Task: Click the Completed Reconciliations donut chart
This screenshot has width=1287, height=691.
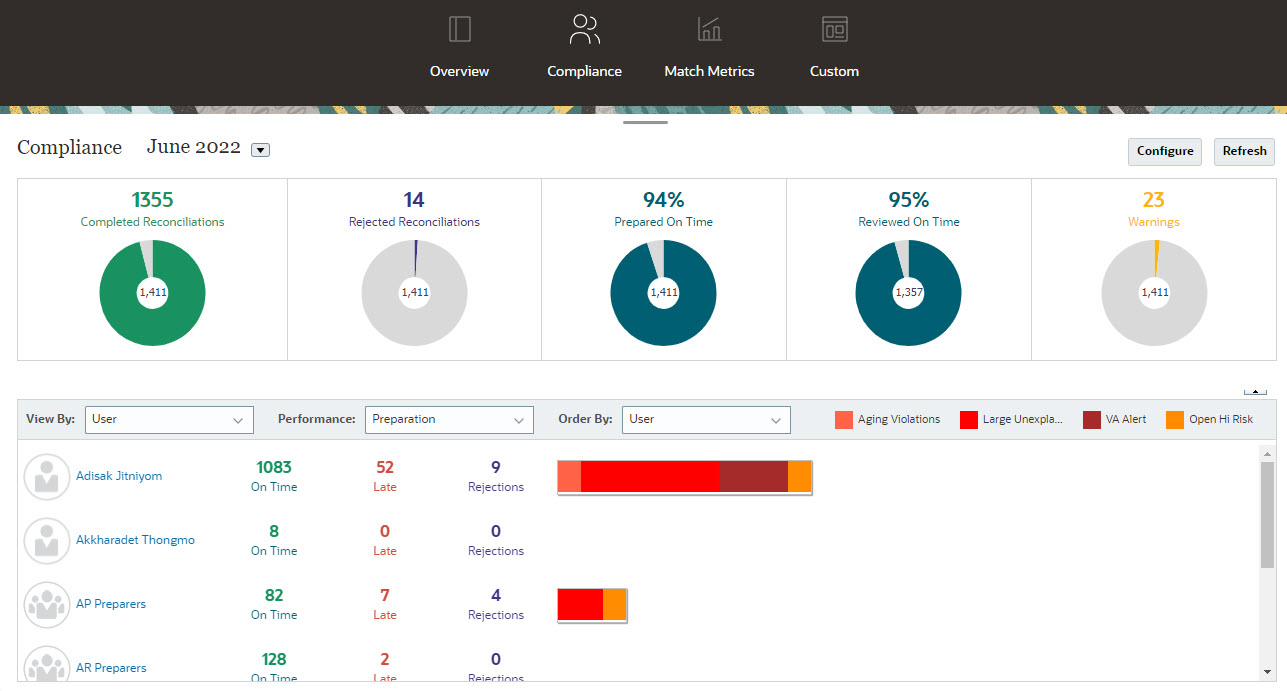Action: coord(152,292)
